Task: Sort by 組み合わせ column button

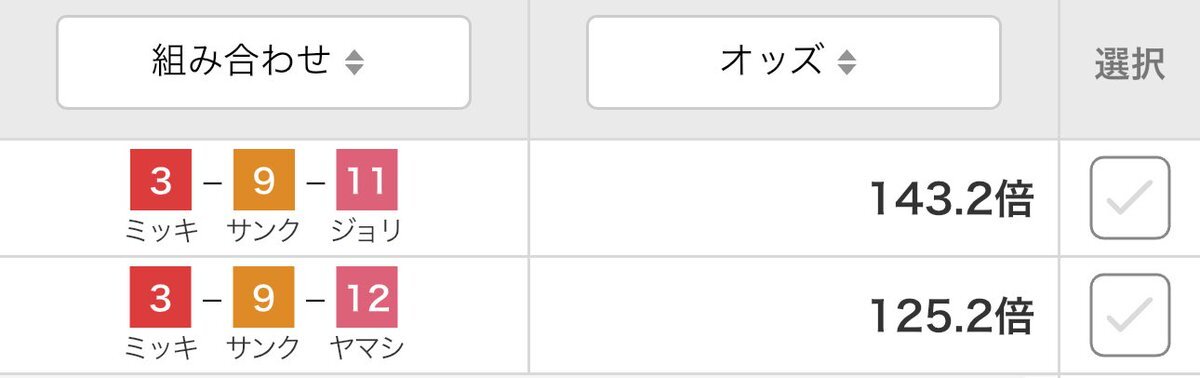Action: point(263,62)
